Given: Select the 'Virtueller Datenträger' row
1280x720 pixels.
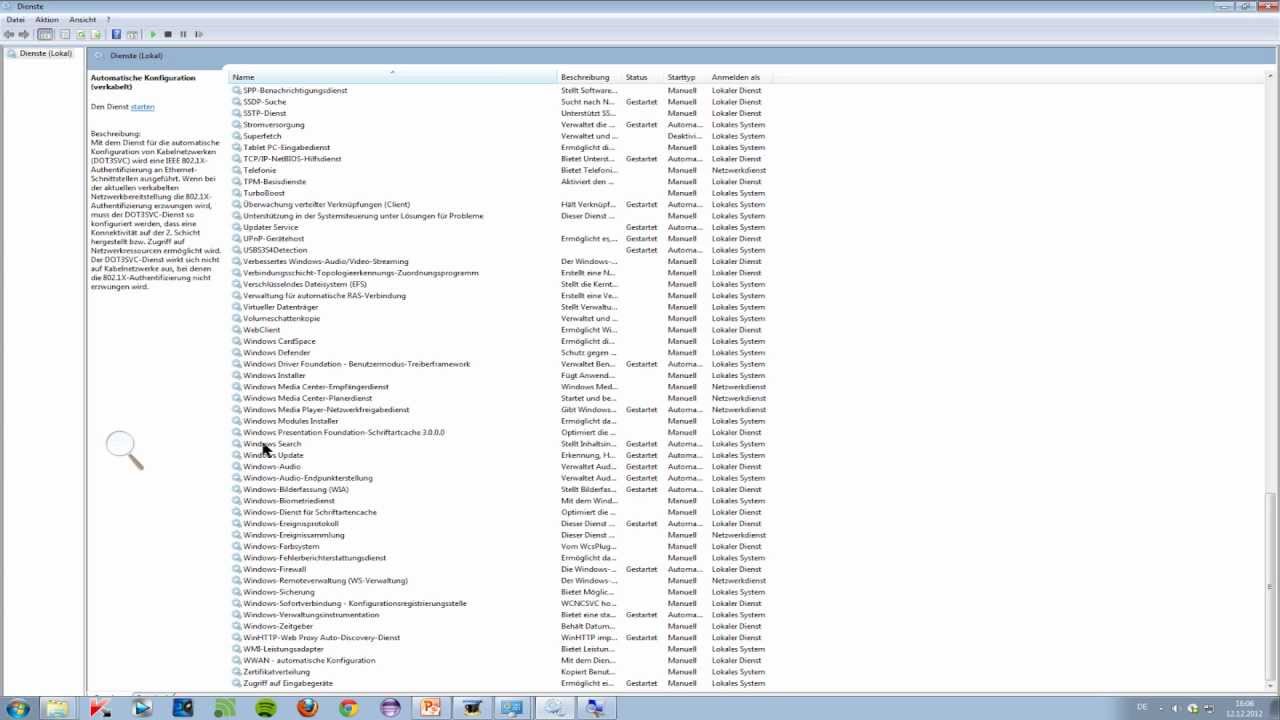Looking at the screenshot, I should coord(503,307).
